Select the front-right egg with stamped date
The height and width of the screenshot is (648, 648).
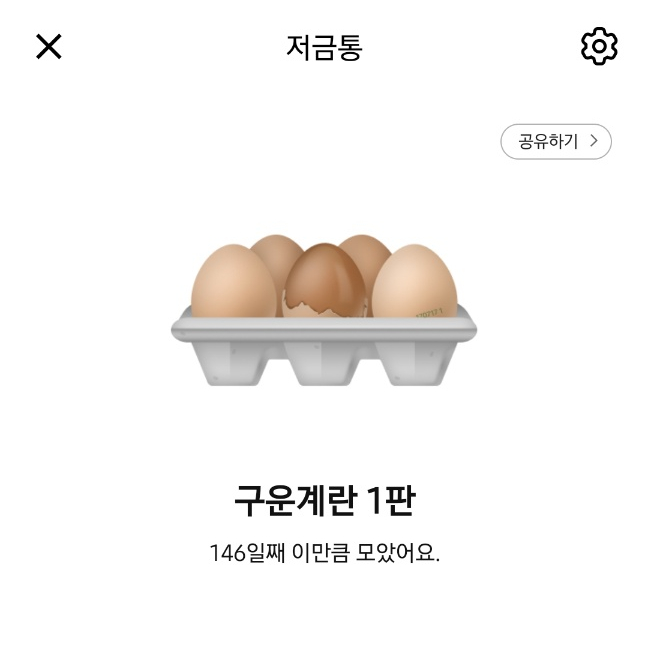415,281
